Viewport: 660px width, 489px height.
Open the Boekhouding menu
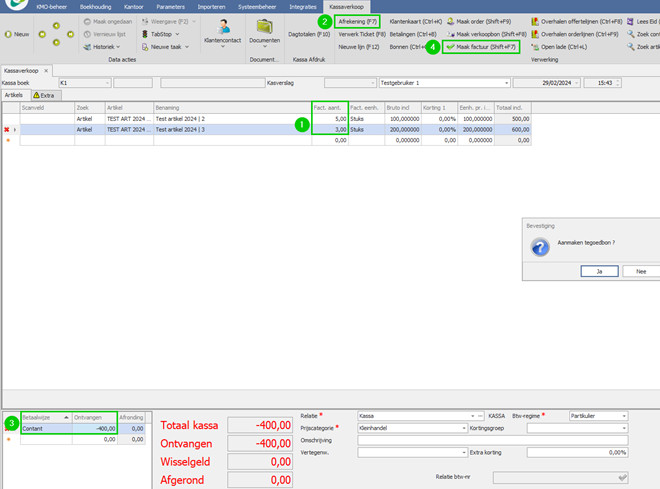click(x=96, y=7)
